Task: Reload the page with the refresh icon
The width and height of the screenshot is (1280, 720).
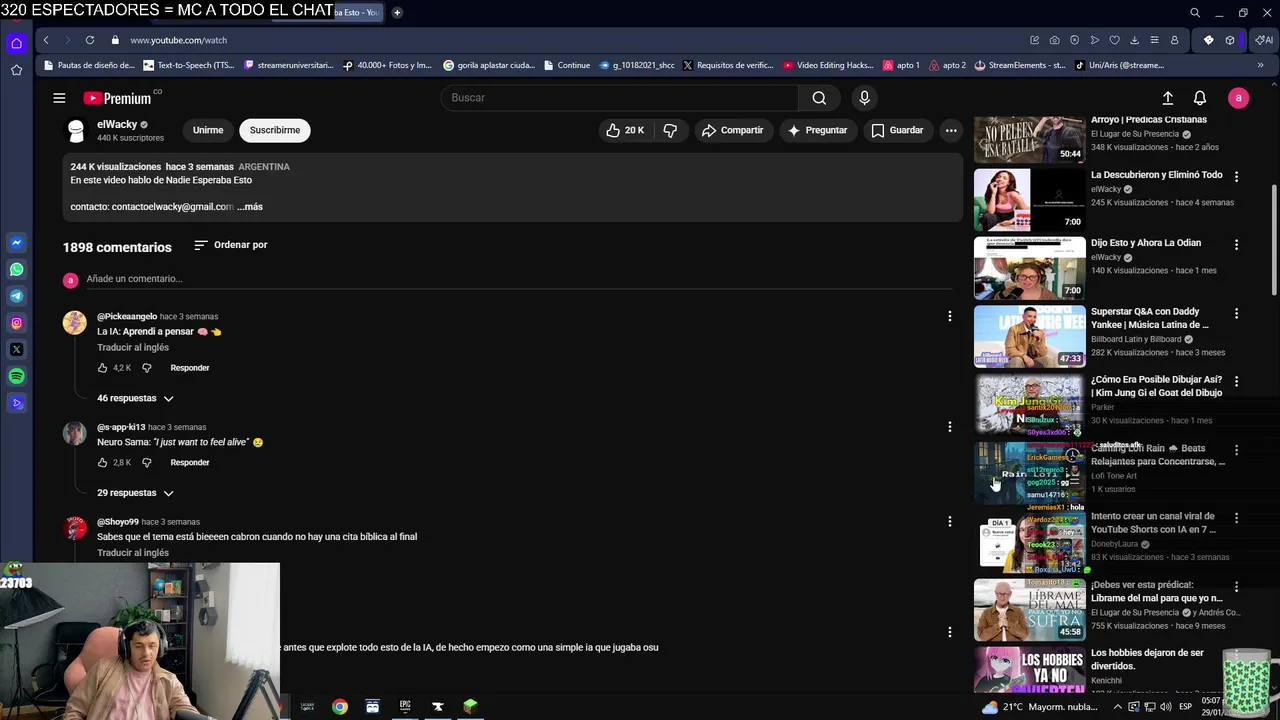Action: (x=90, y=40)
